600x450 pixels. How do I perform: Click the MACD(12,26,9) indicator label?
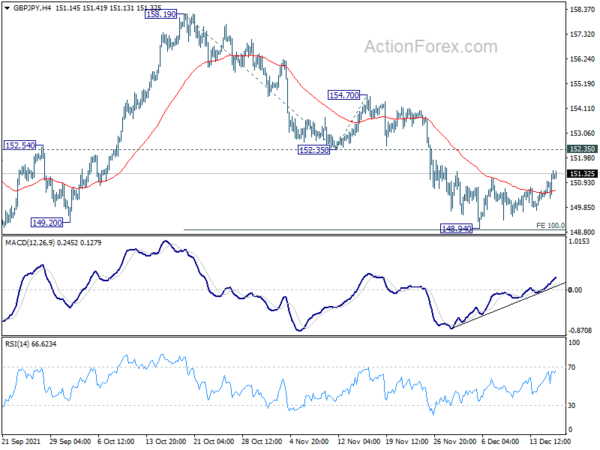pos(53,243)
